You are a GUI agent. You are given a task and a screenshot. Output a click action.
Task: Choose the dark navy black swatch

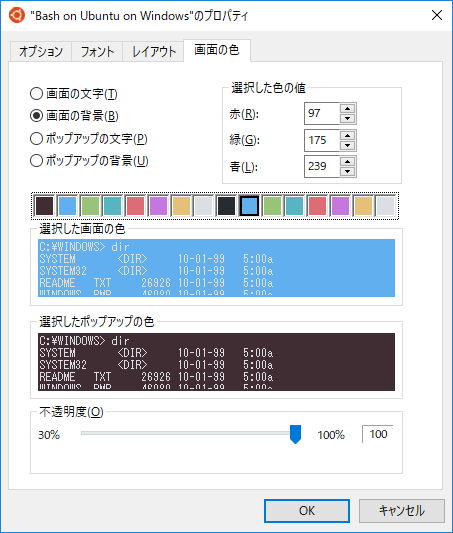[226, 206]
